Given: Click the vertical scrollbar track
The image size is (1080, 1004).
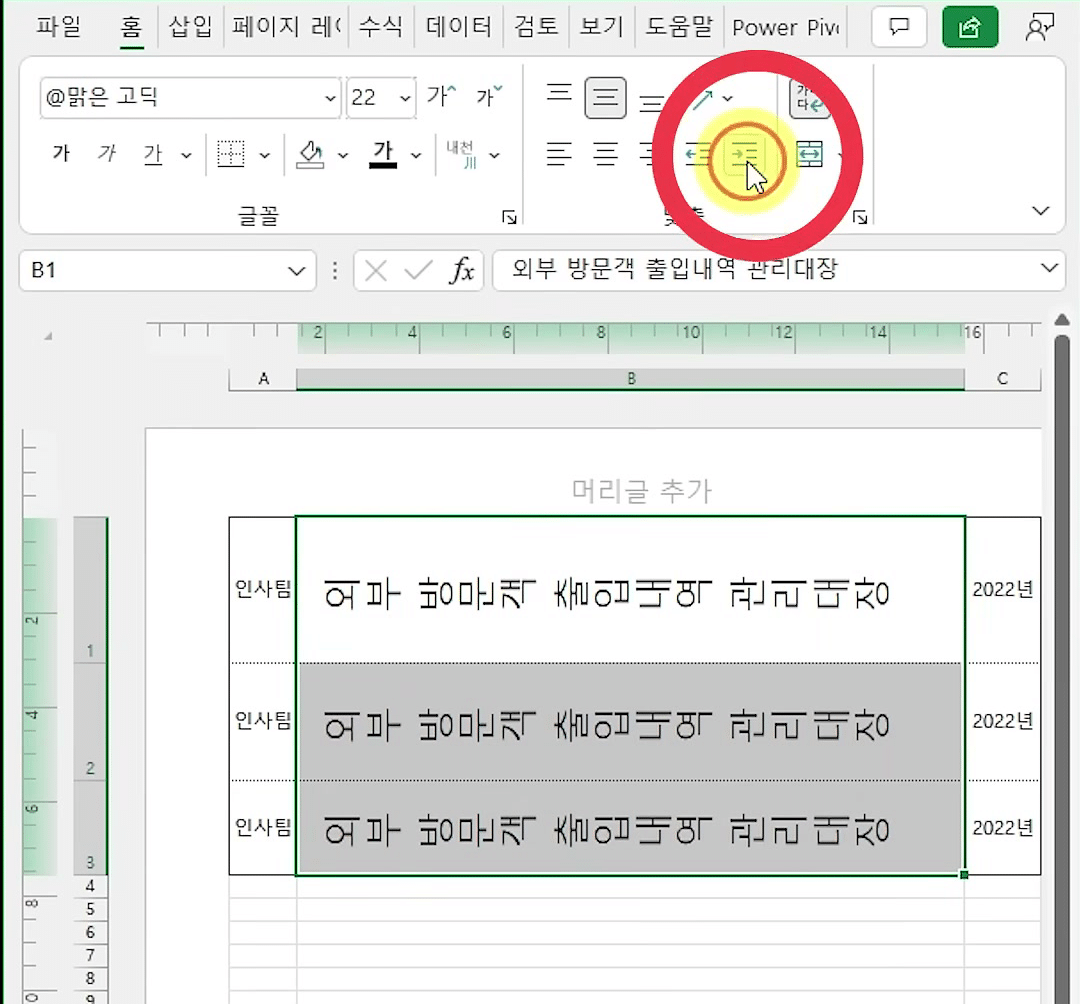Looking at the screenshot, I should click(1063, 668).
